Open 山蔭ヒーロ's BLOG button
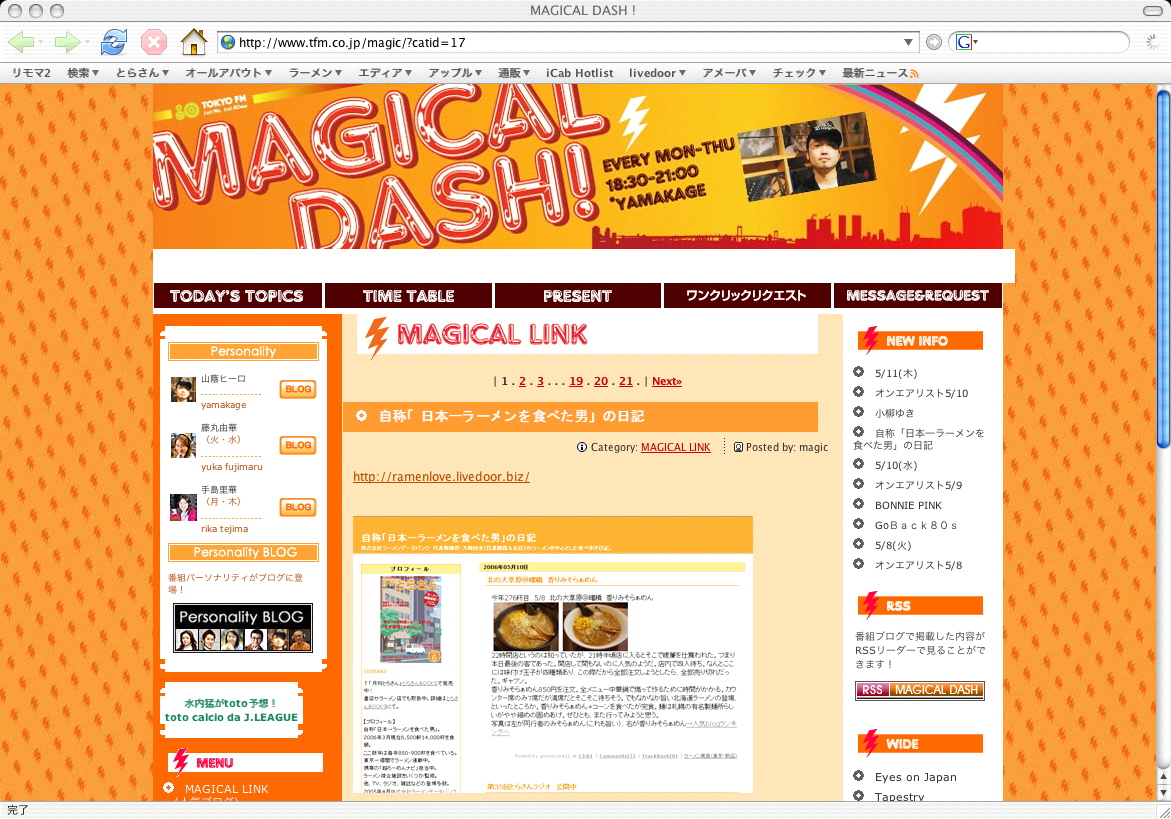 coord(298,389)
